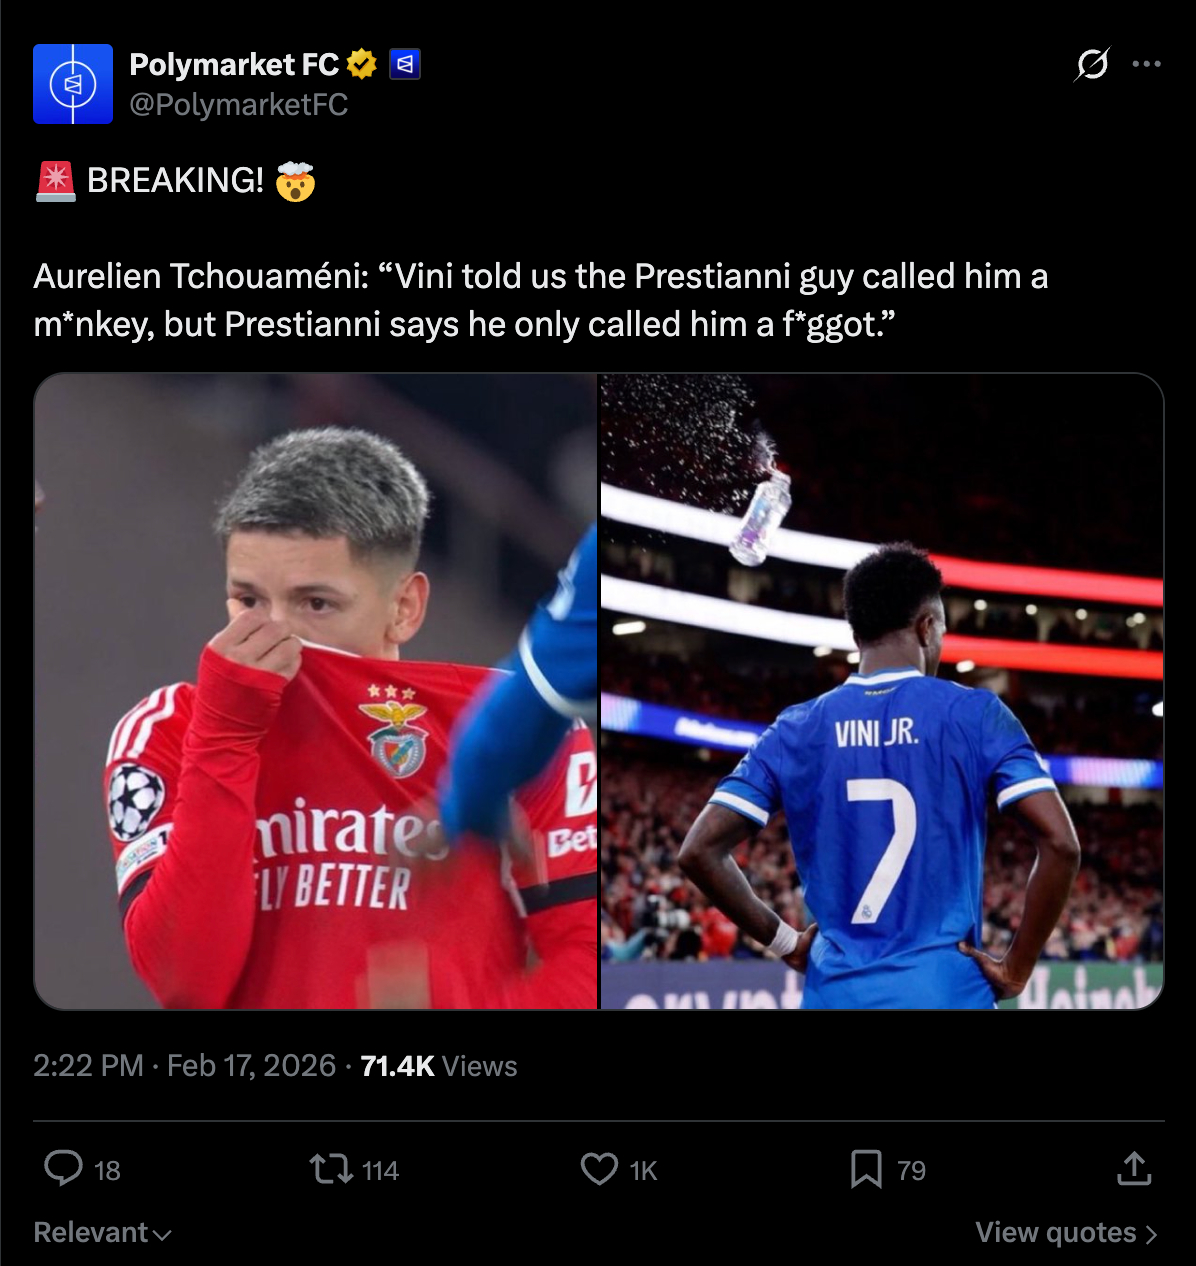Click the 2:22 PM Feb 17, 2026 timestamp
This screenshot has width=1196, height=1266.
(184, 1066)
